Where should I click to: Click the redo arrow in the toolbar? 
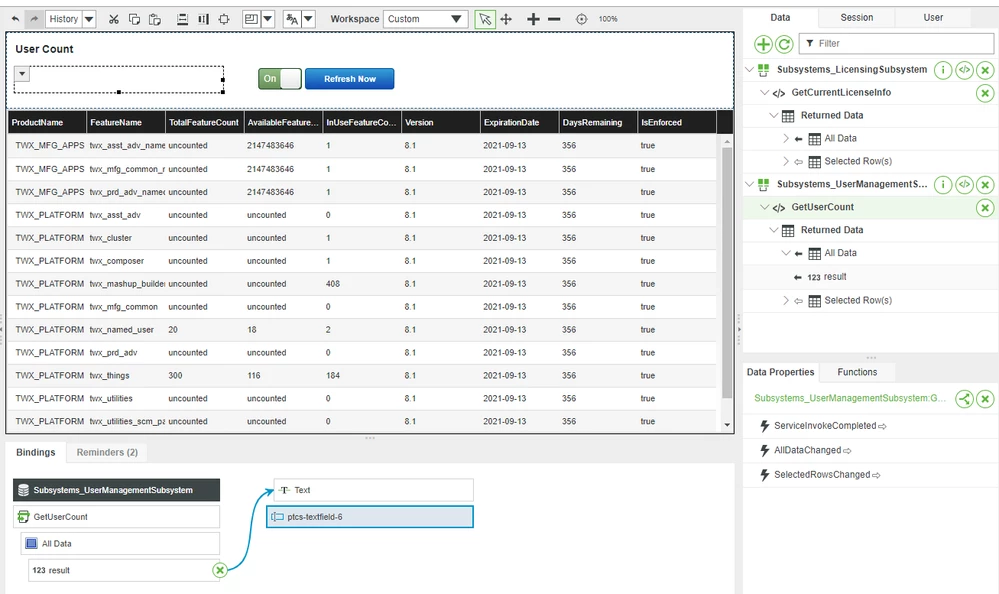pyautogui.click(x=34, y=19)
